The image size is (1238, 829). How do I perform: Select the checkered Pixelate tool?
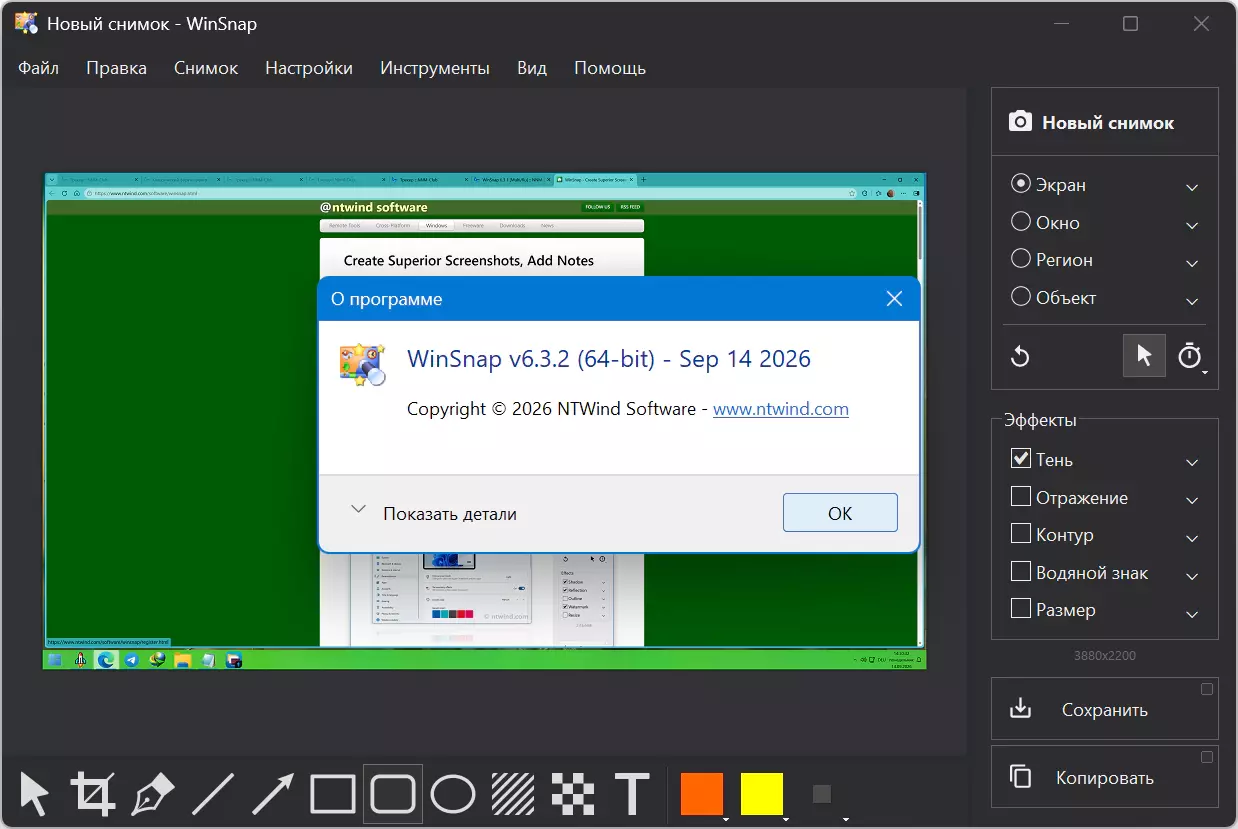click(572, 794)
